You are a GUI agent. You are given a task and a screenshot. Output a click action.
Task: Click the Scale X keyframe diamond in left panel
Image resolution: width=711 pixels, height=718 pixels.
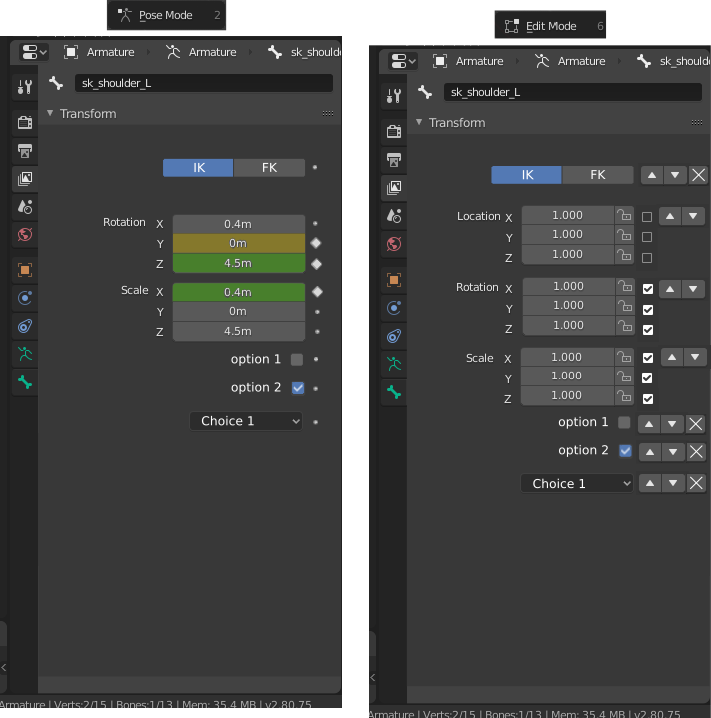pyautogui.click(x=317, y=292)
